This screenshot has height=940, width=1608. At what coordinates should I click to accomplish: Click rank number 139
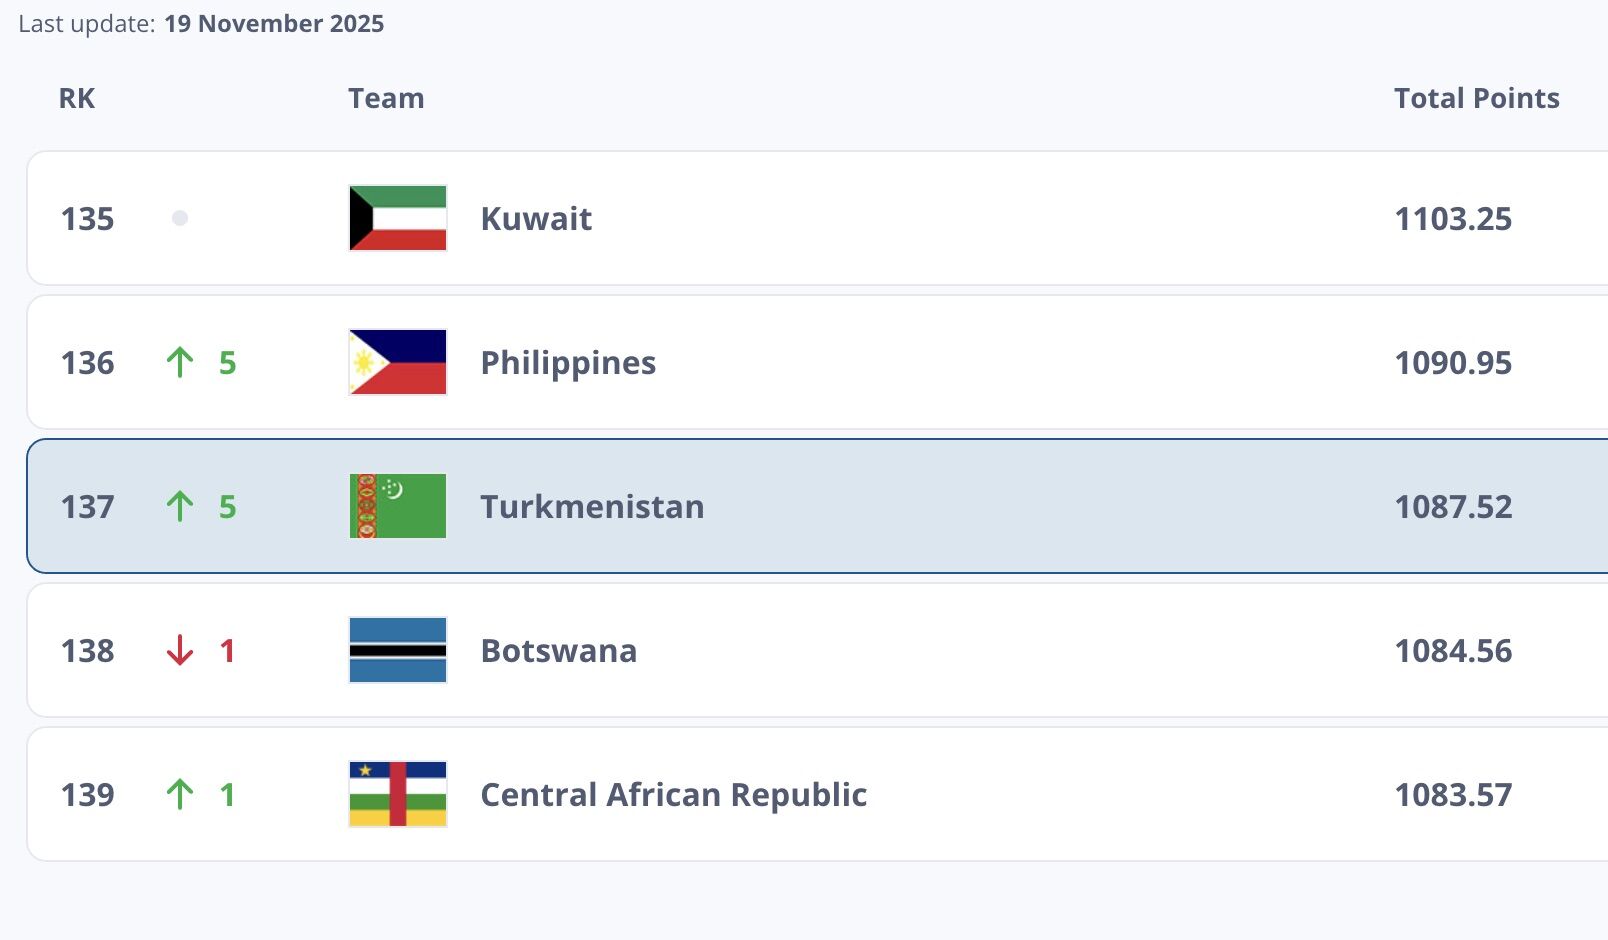[x=88, y=794]
